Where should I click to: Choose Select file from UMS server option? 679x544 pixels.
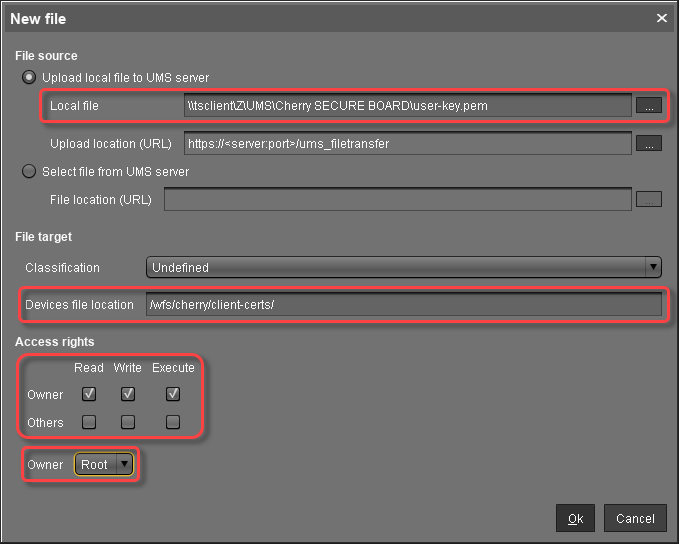point(30,172)
